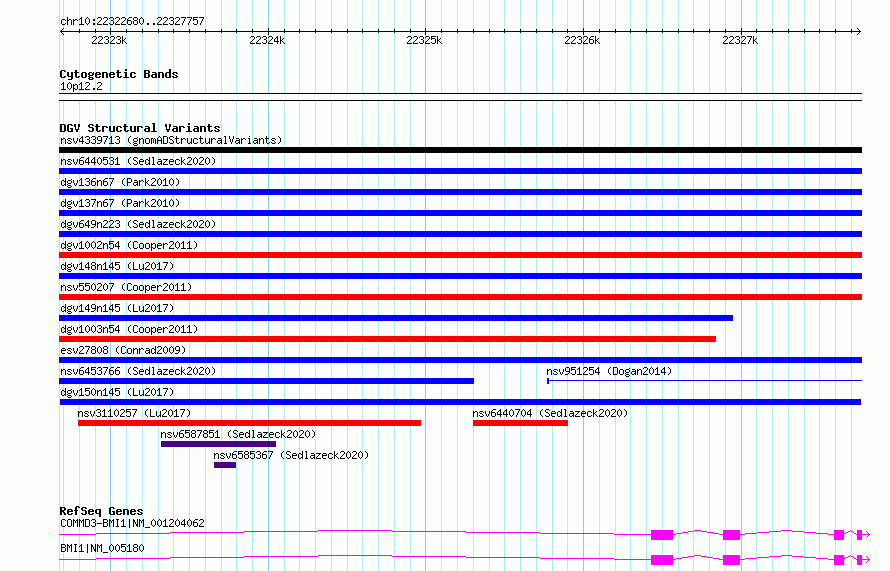Click the red dgv1003n54 (Cooper2011) bar

pos(387,339)
